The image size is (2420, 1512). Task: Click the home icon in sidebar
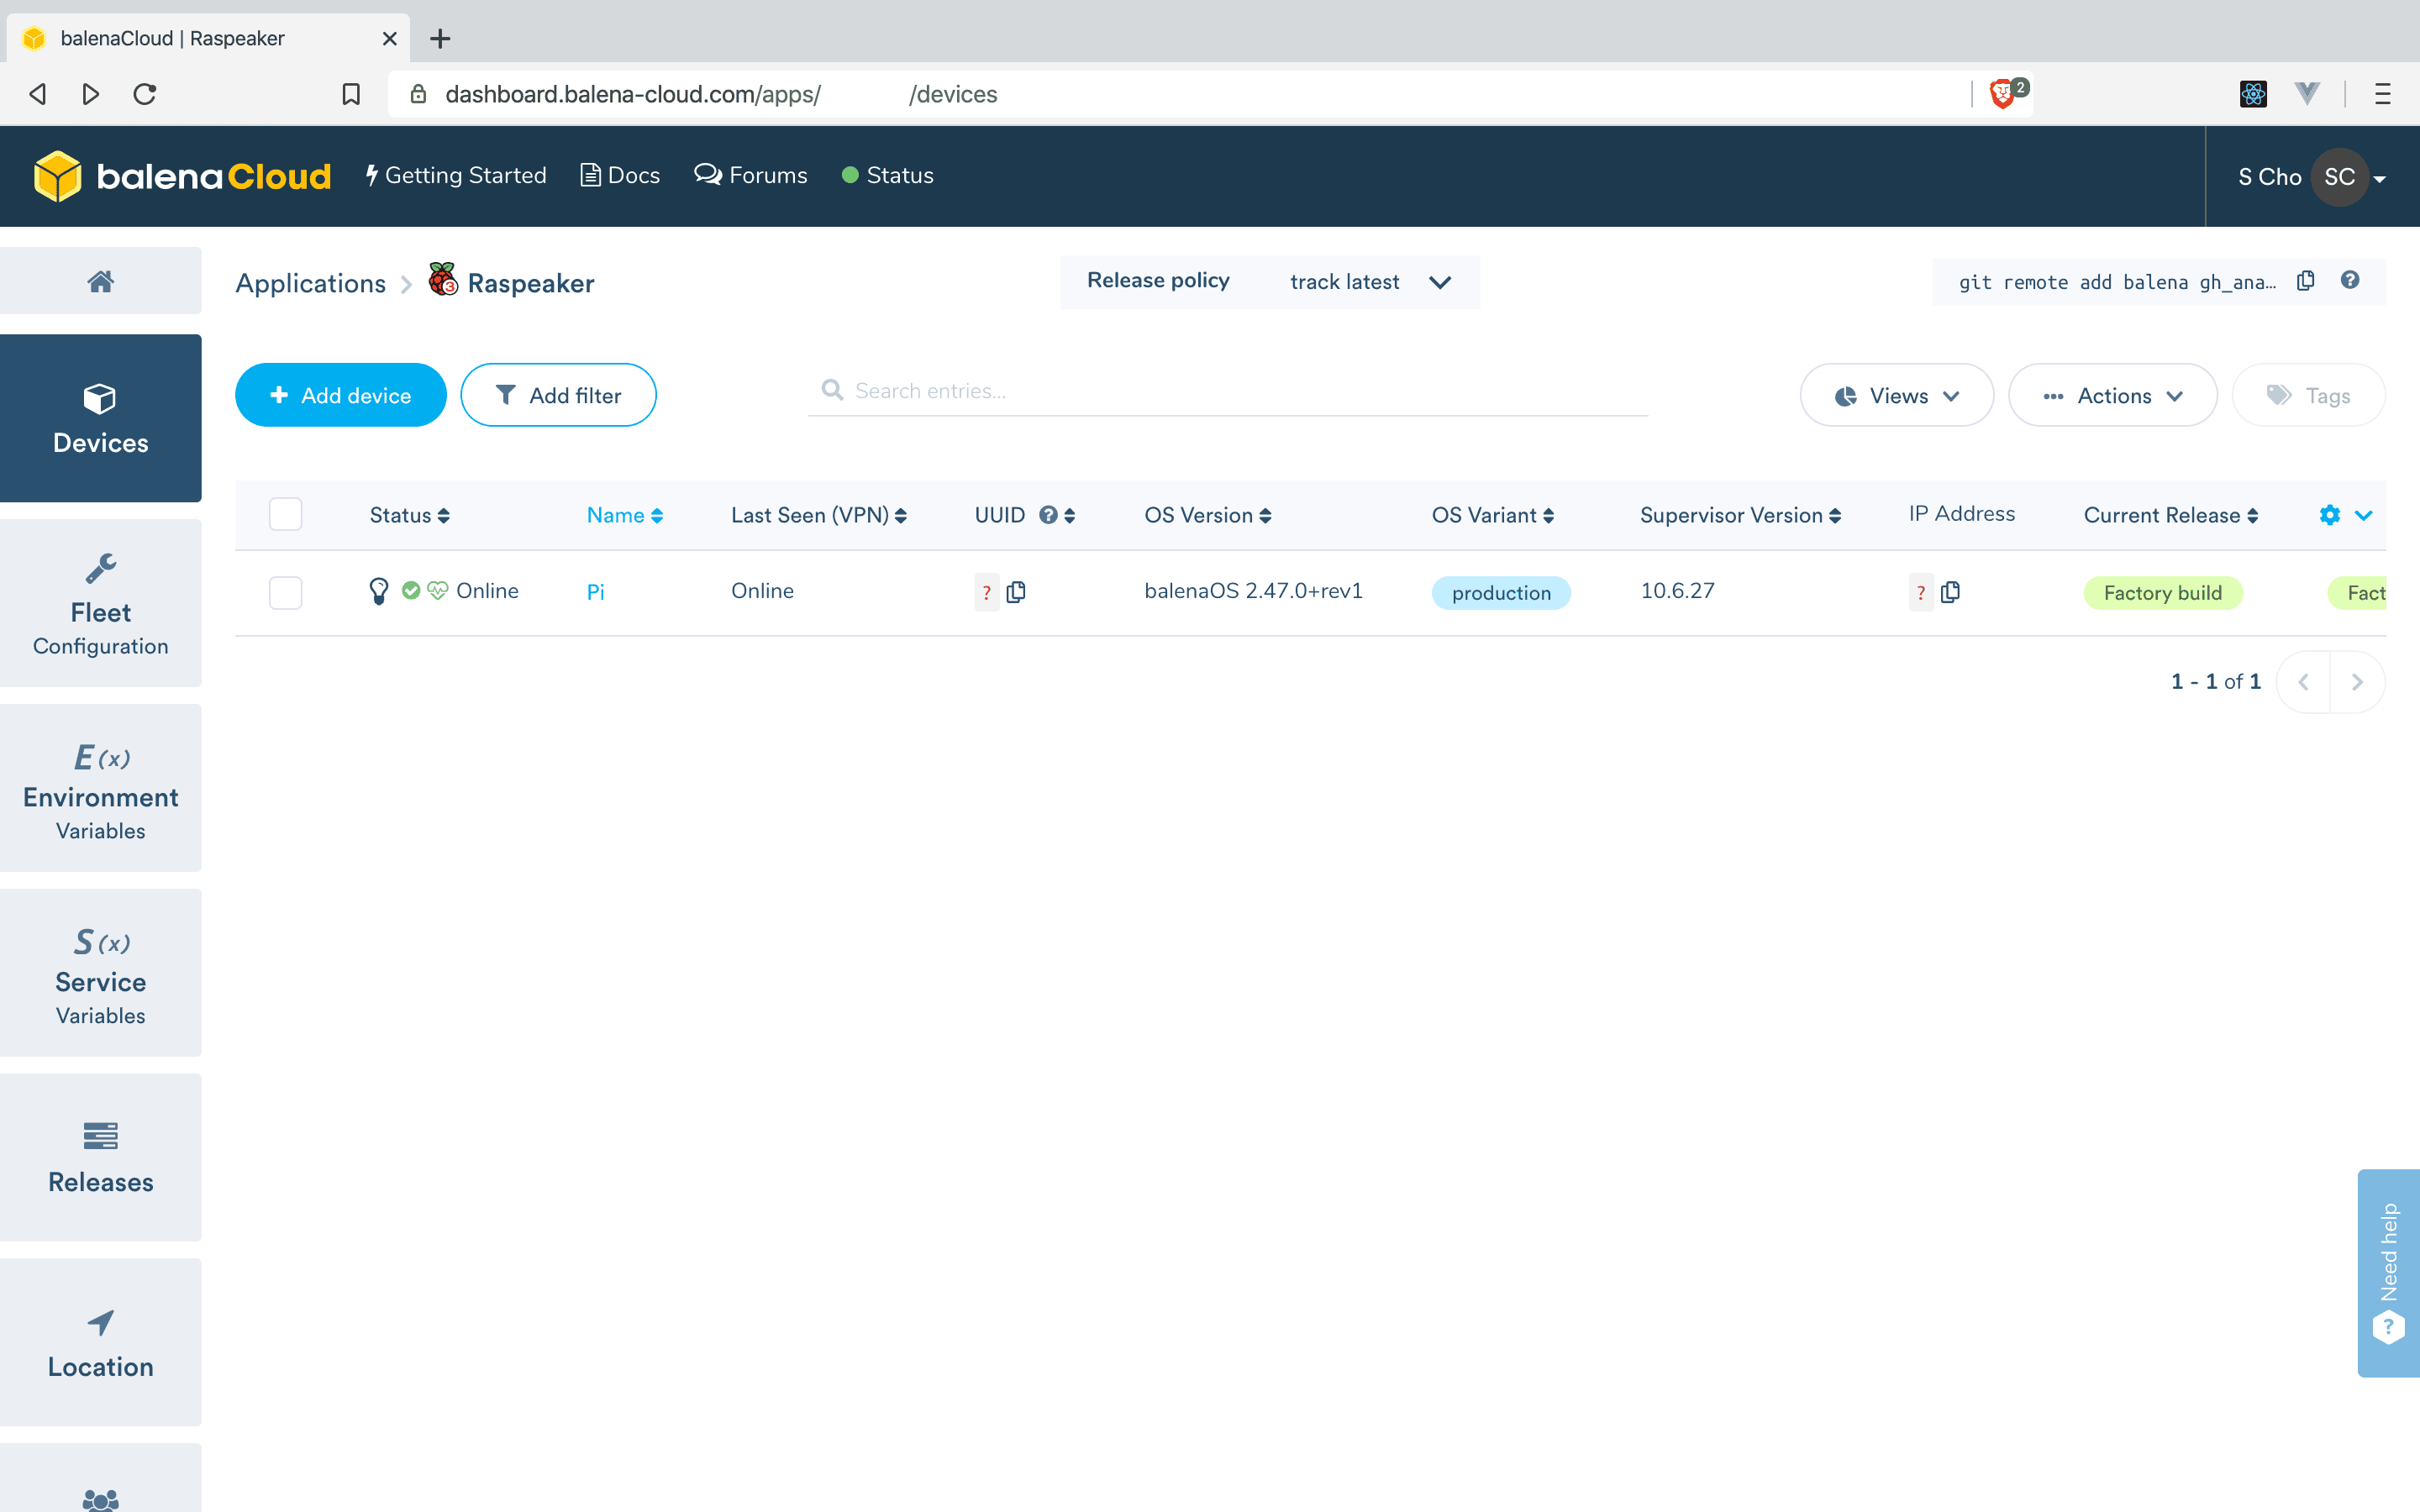[x=100, y=282]
